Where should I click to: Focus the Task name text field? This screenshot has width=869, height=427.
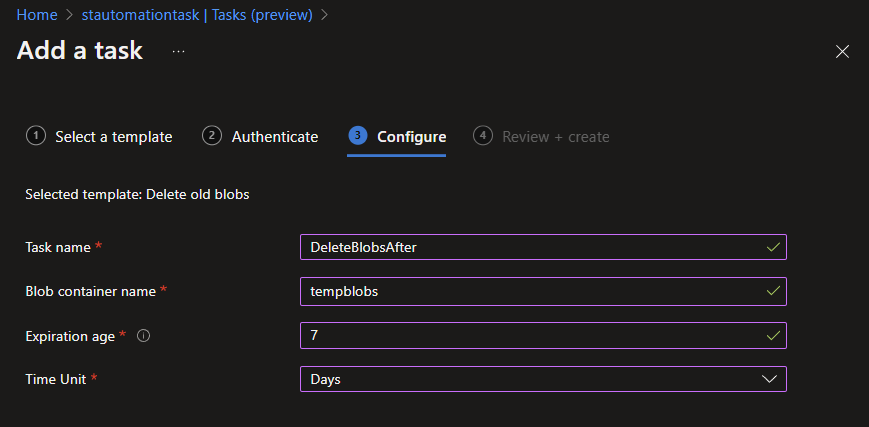pyautogui.click(x=530, y=248)
